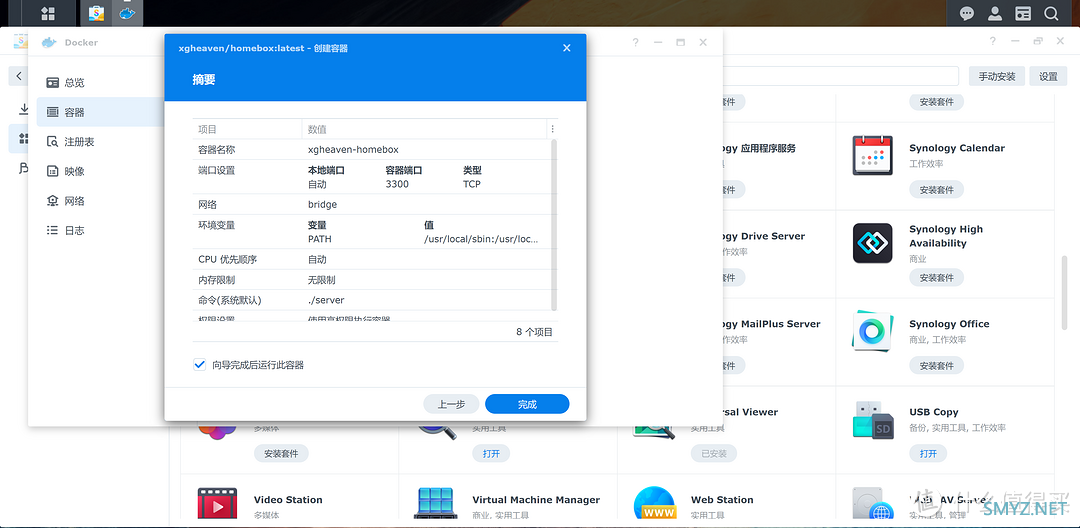Open Docker window help question mark
The height and width of the screenshot is (528, 1080).
coord(636,42)
